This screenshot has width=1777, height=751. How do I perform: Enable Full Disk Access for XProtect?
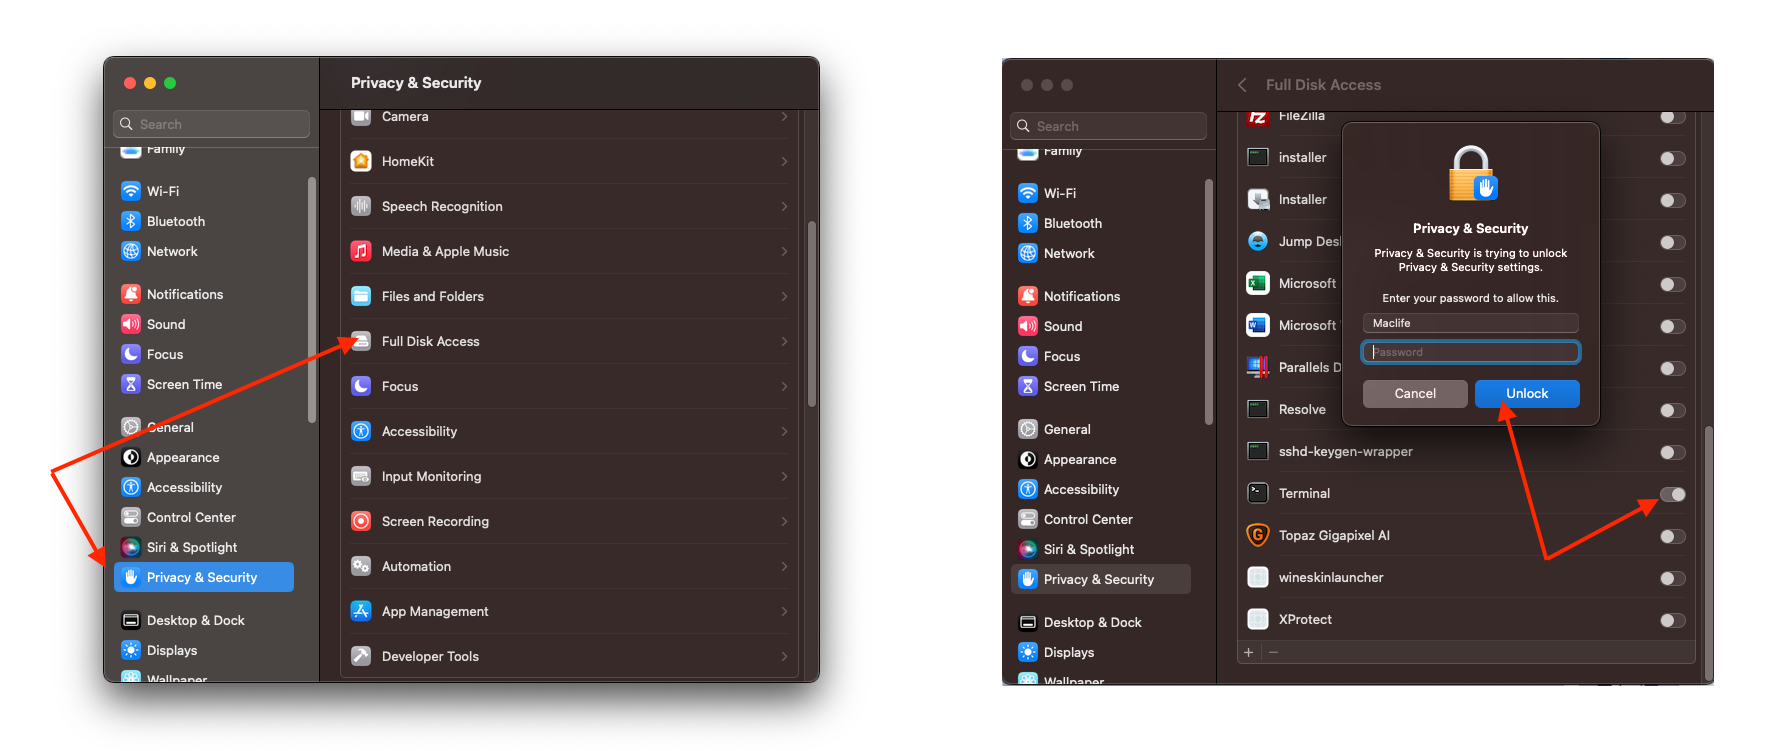(x=1672, y=620)
